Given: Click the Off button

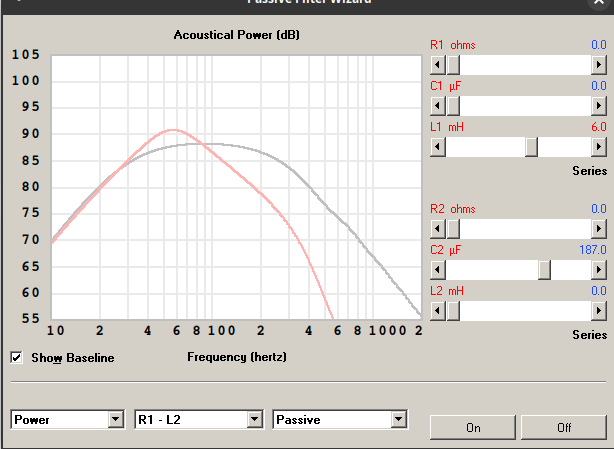Looking at the screenshot, I should pos(564,428).
